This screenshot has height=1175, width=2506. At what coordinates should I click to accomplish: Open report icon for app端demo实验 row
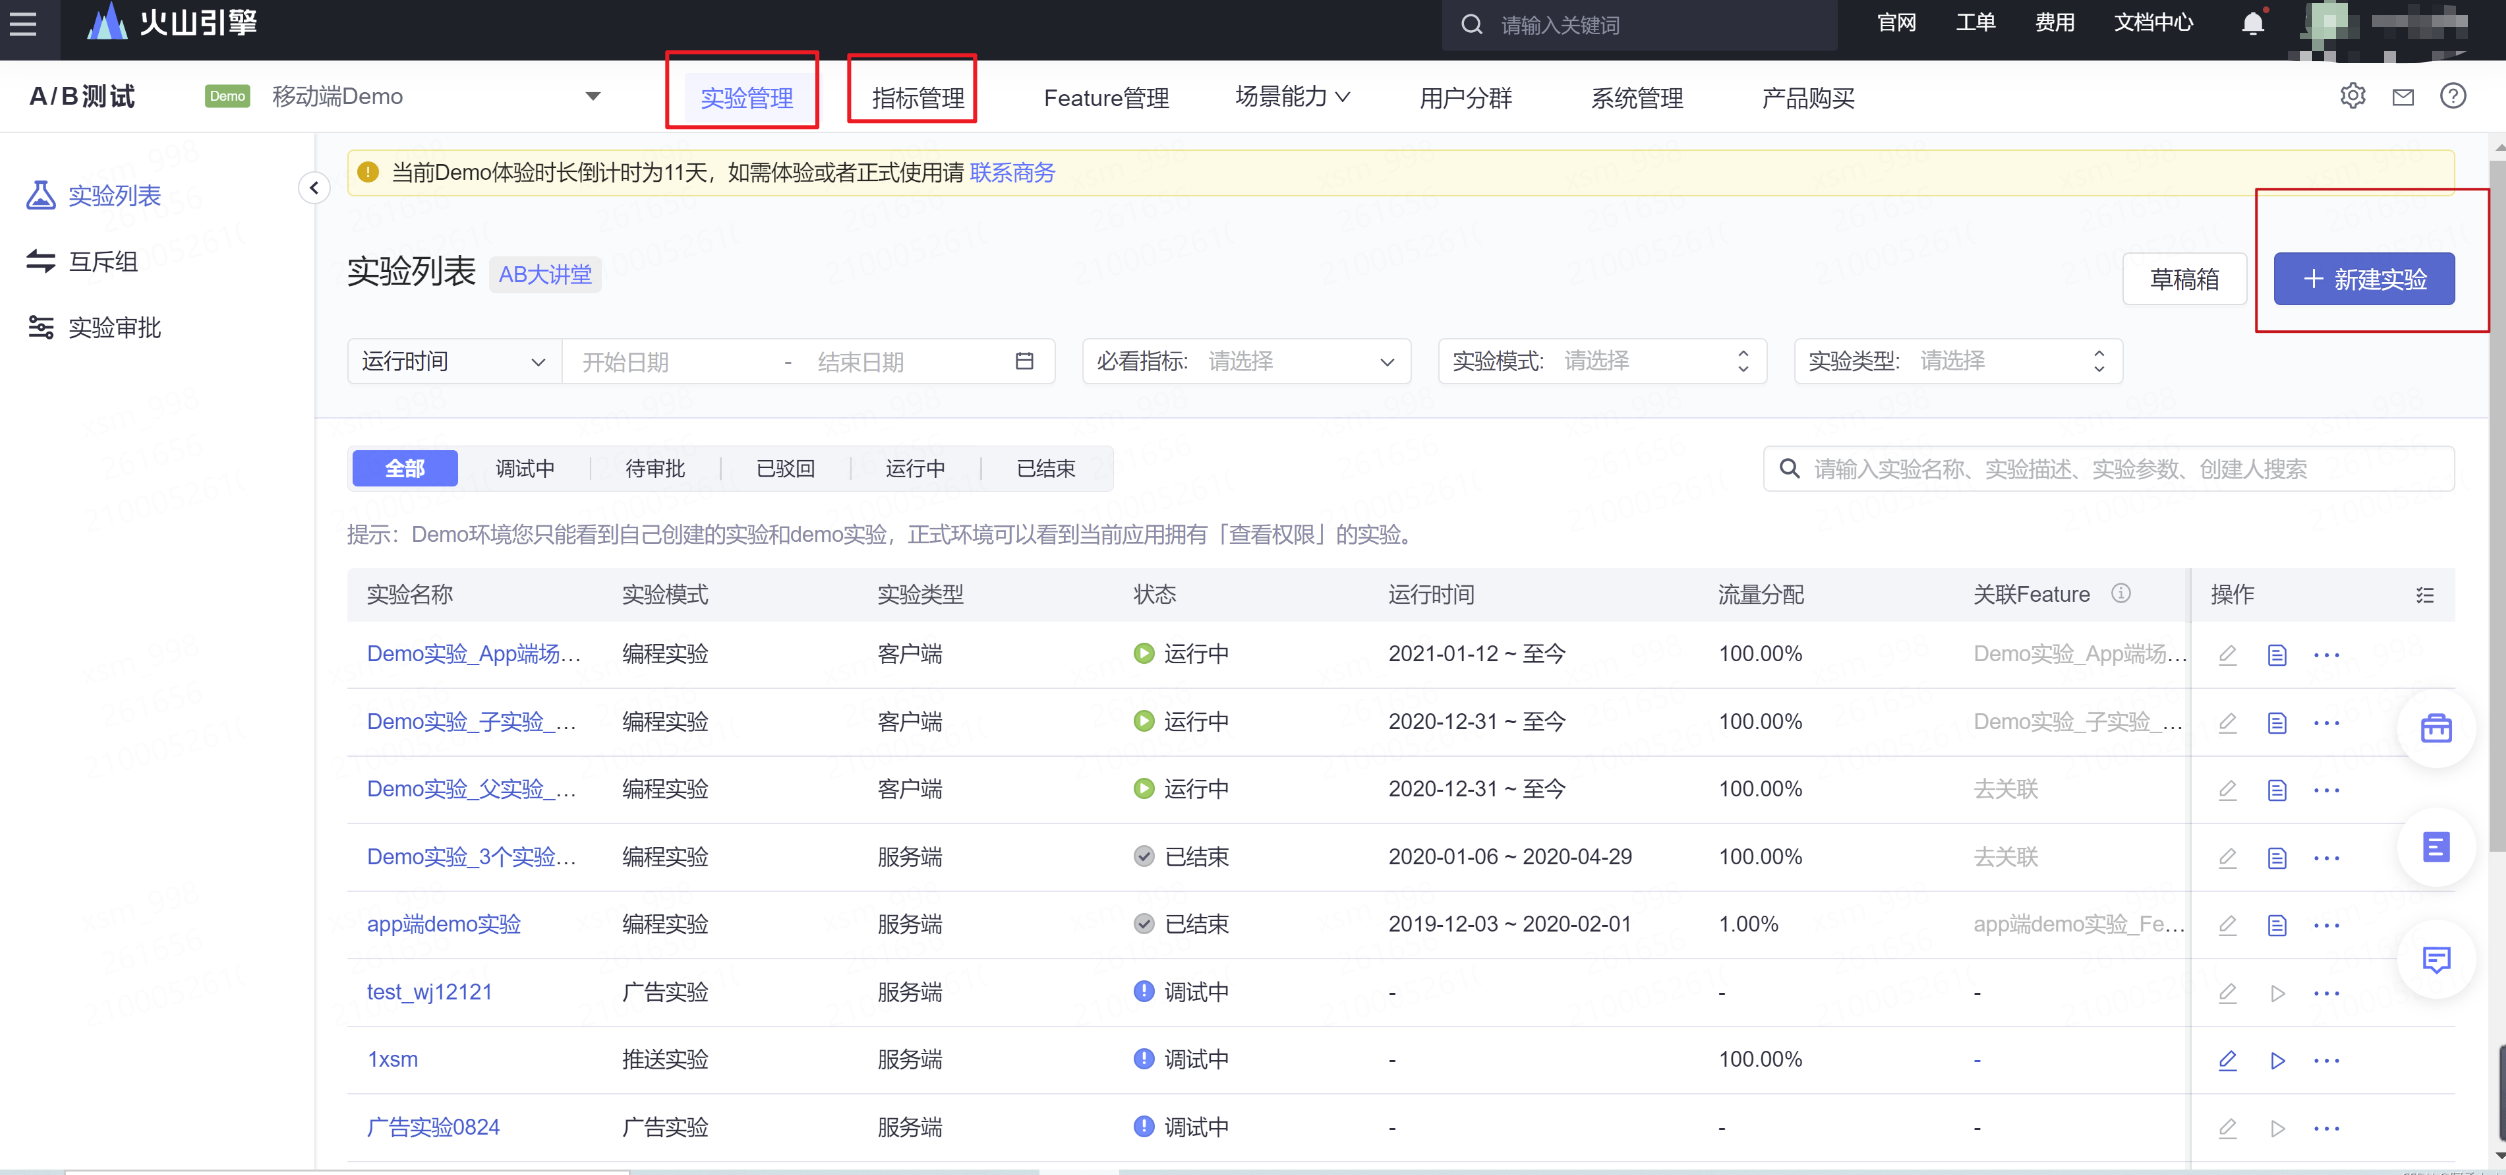coord(2277,925)
